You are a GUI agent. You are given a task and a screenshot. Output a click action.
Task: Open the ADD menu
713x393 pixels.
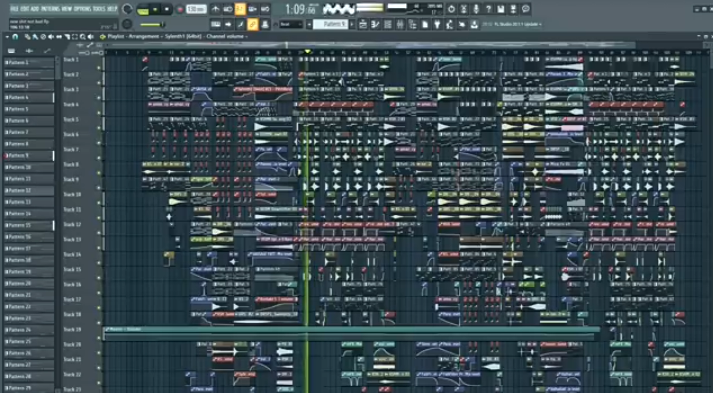tap(35, 9)
